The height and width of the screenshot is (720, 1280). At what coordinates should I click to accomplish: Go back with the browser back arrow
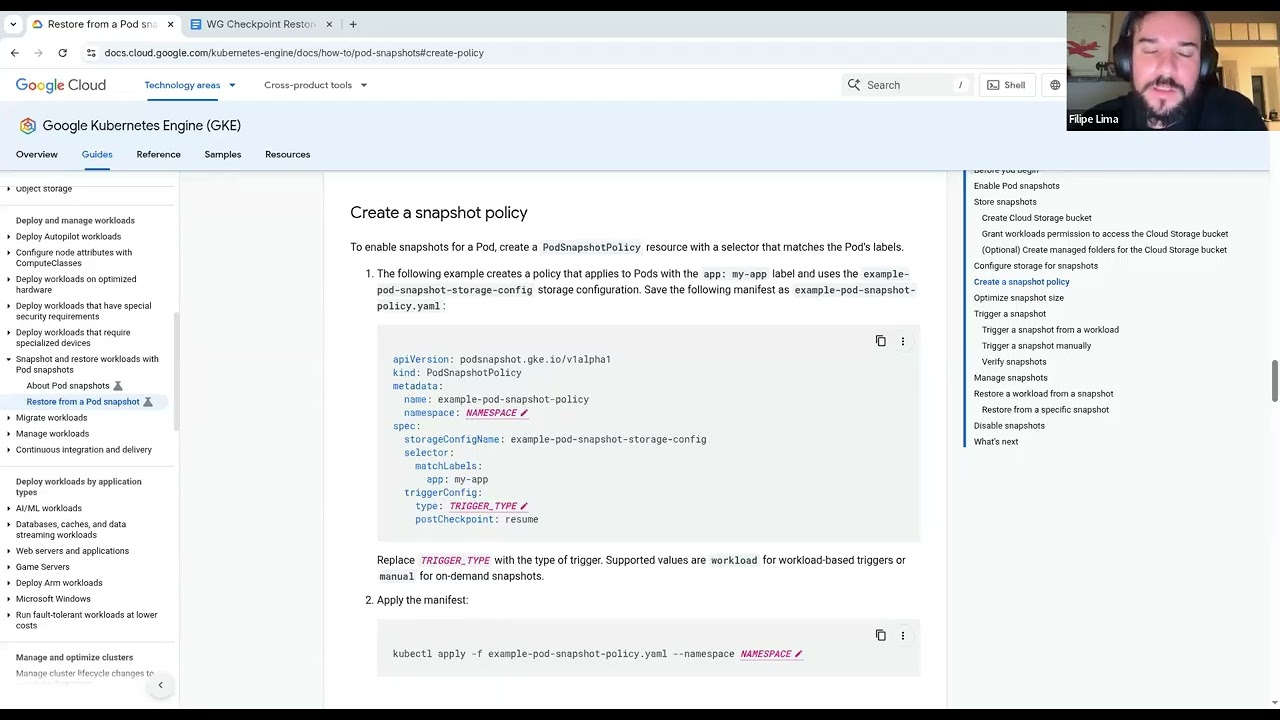click(x=15, y=53)
